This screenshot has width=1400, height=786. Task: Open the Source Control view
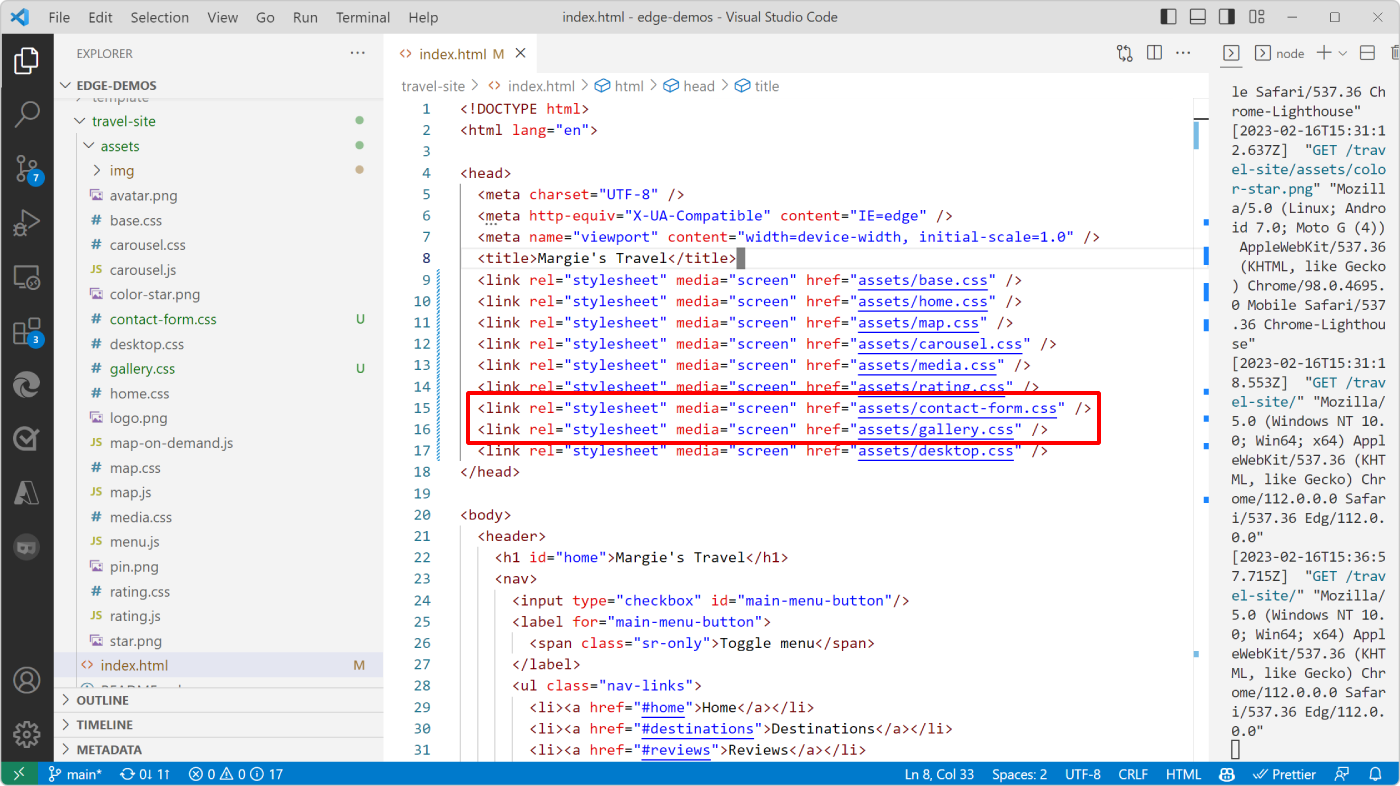click(x=27, y=169)
